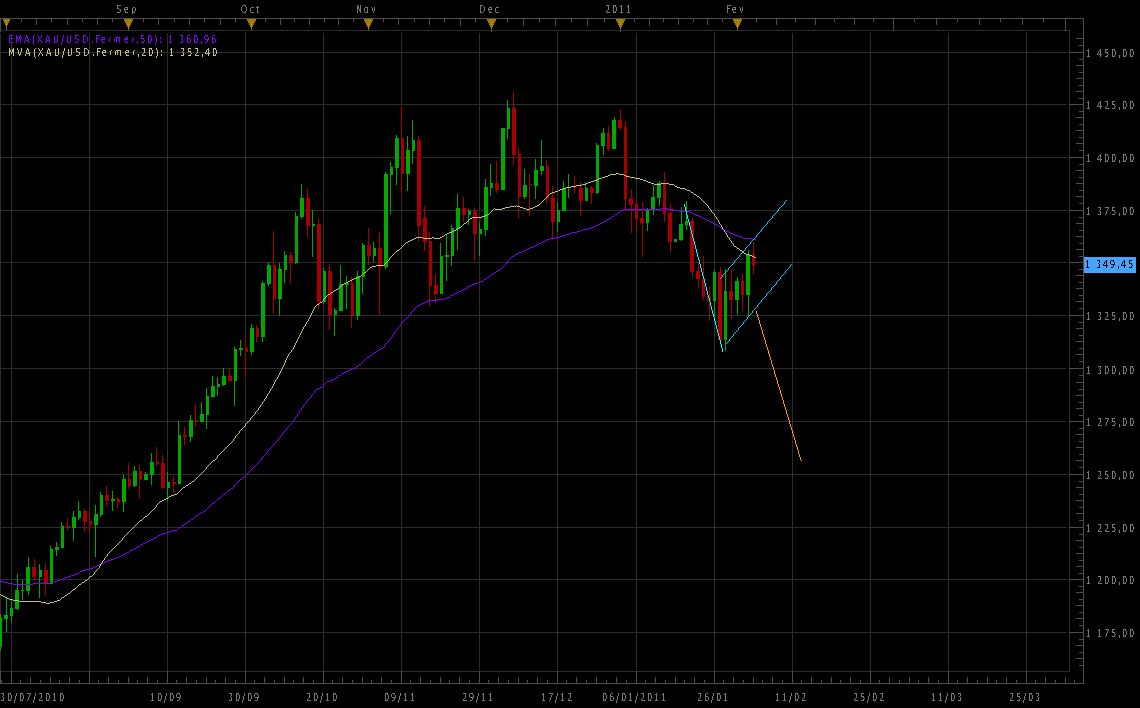Image resolution: width=1140 pixels, height=708 pixels.
Task: Click the triangle marker under Oct
Action: [252, 25]
